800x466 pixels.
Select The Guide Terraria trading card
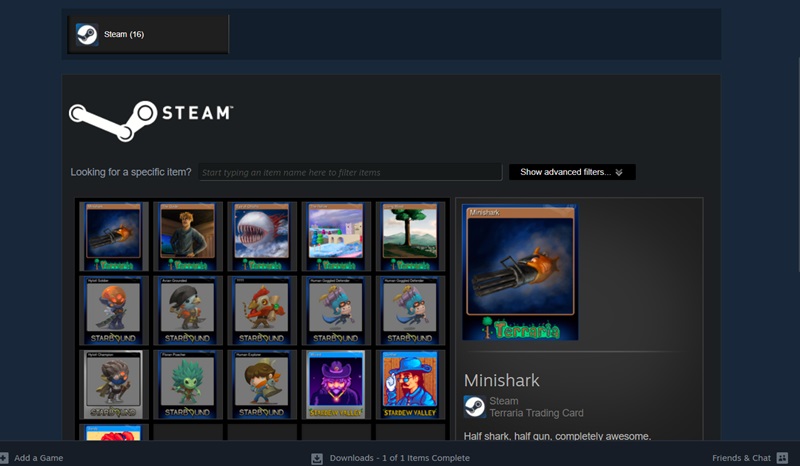188,236
